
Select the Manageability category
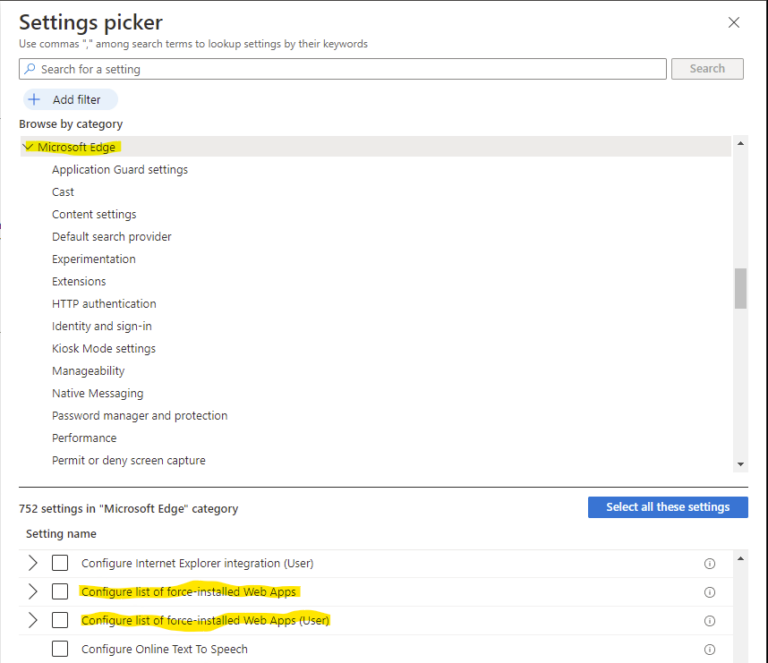click(x=88, y=371)
